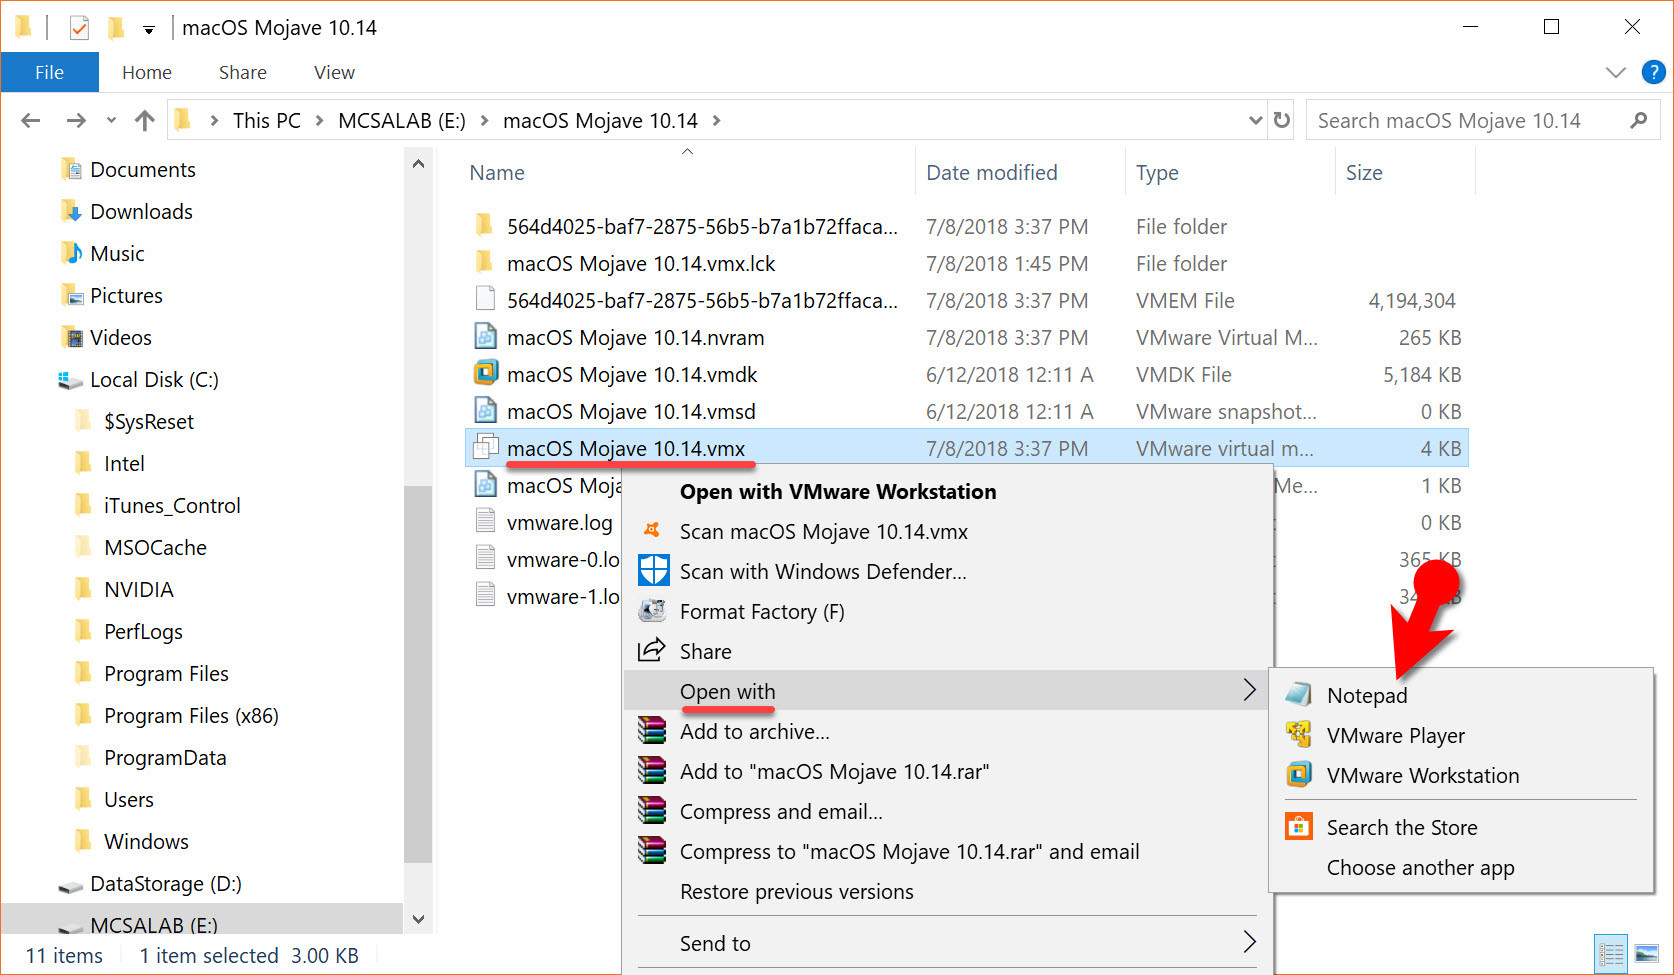Image resolution: width=1674 pixels, height=975 pixels.
Task: Click the Search macOS Mojave 10.14 field
Action: click(1468, 120)
